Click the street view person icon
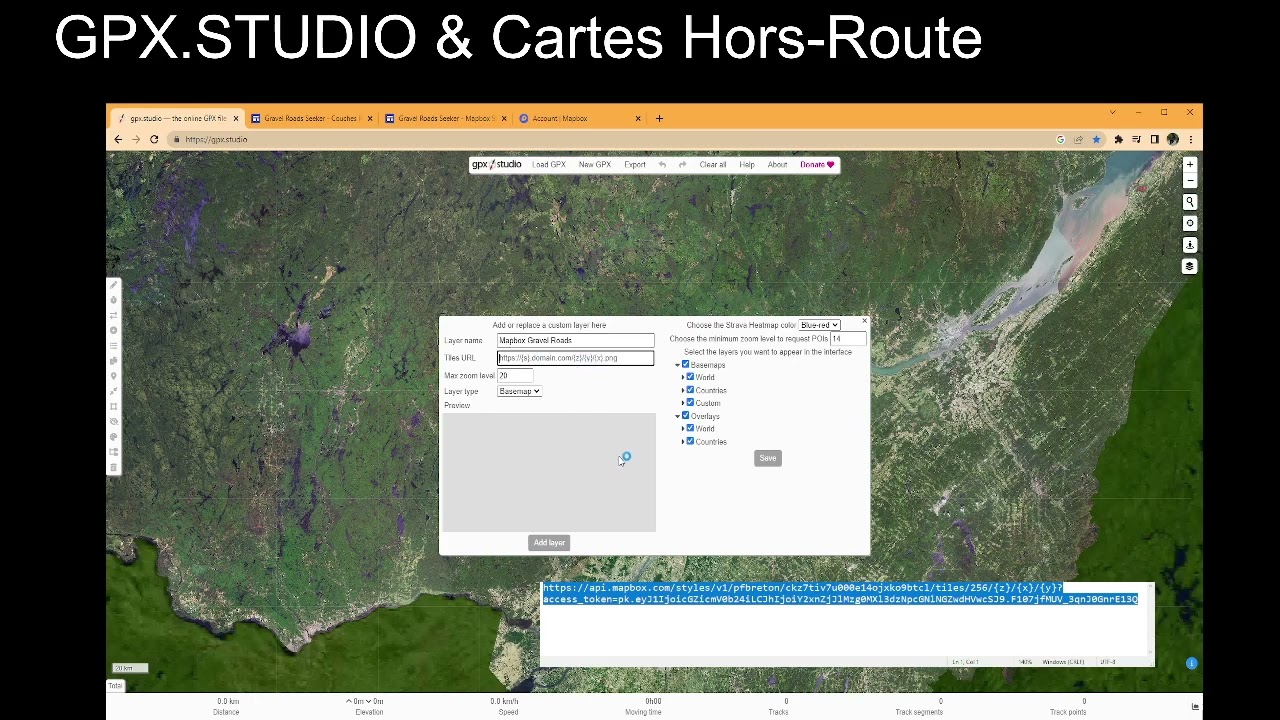 [x=1189, y=245]
